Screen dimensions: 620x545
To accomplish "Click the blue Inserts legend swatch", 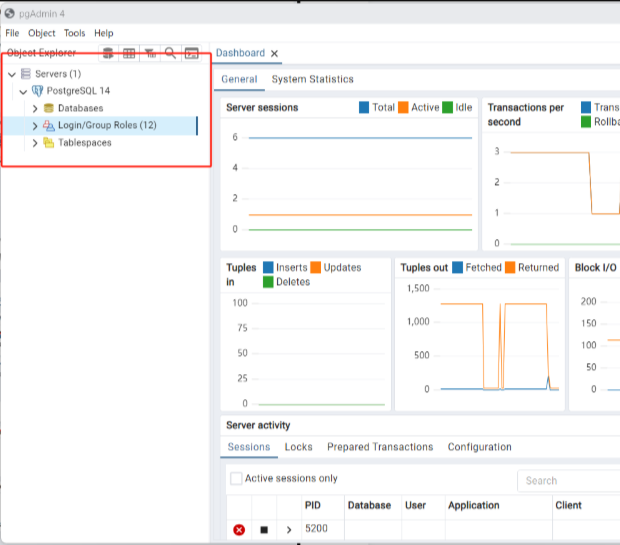I will [268, 267].
